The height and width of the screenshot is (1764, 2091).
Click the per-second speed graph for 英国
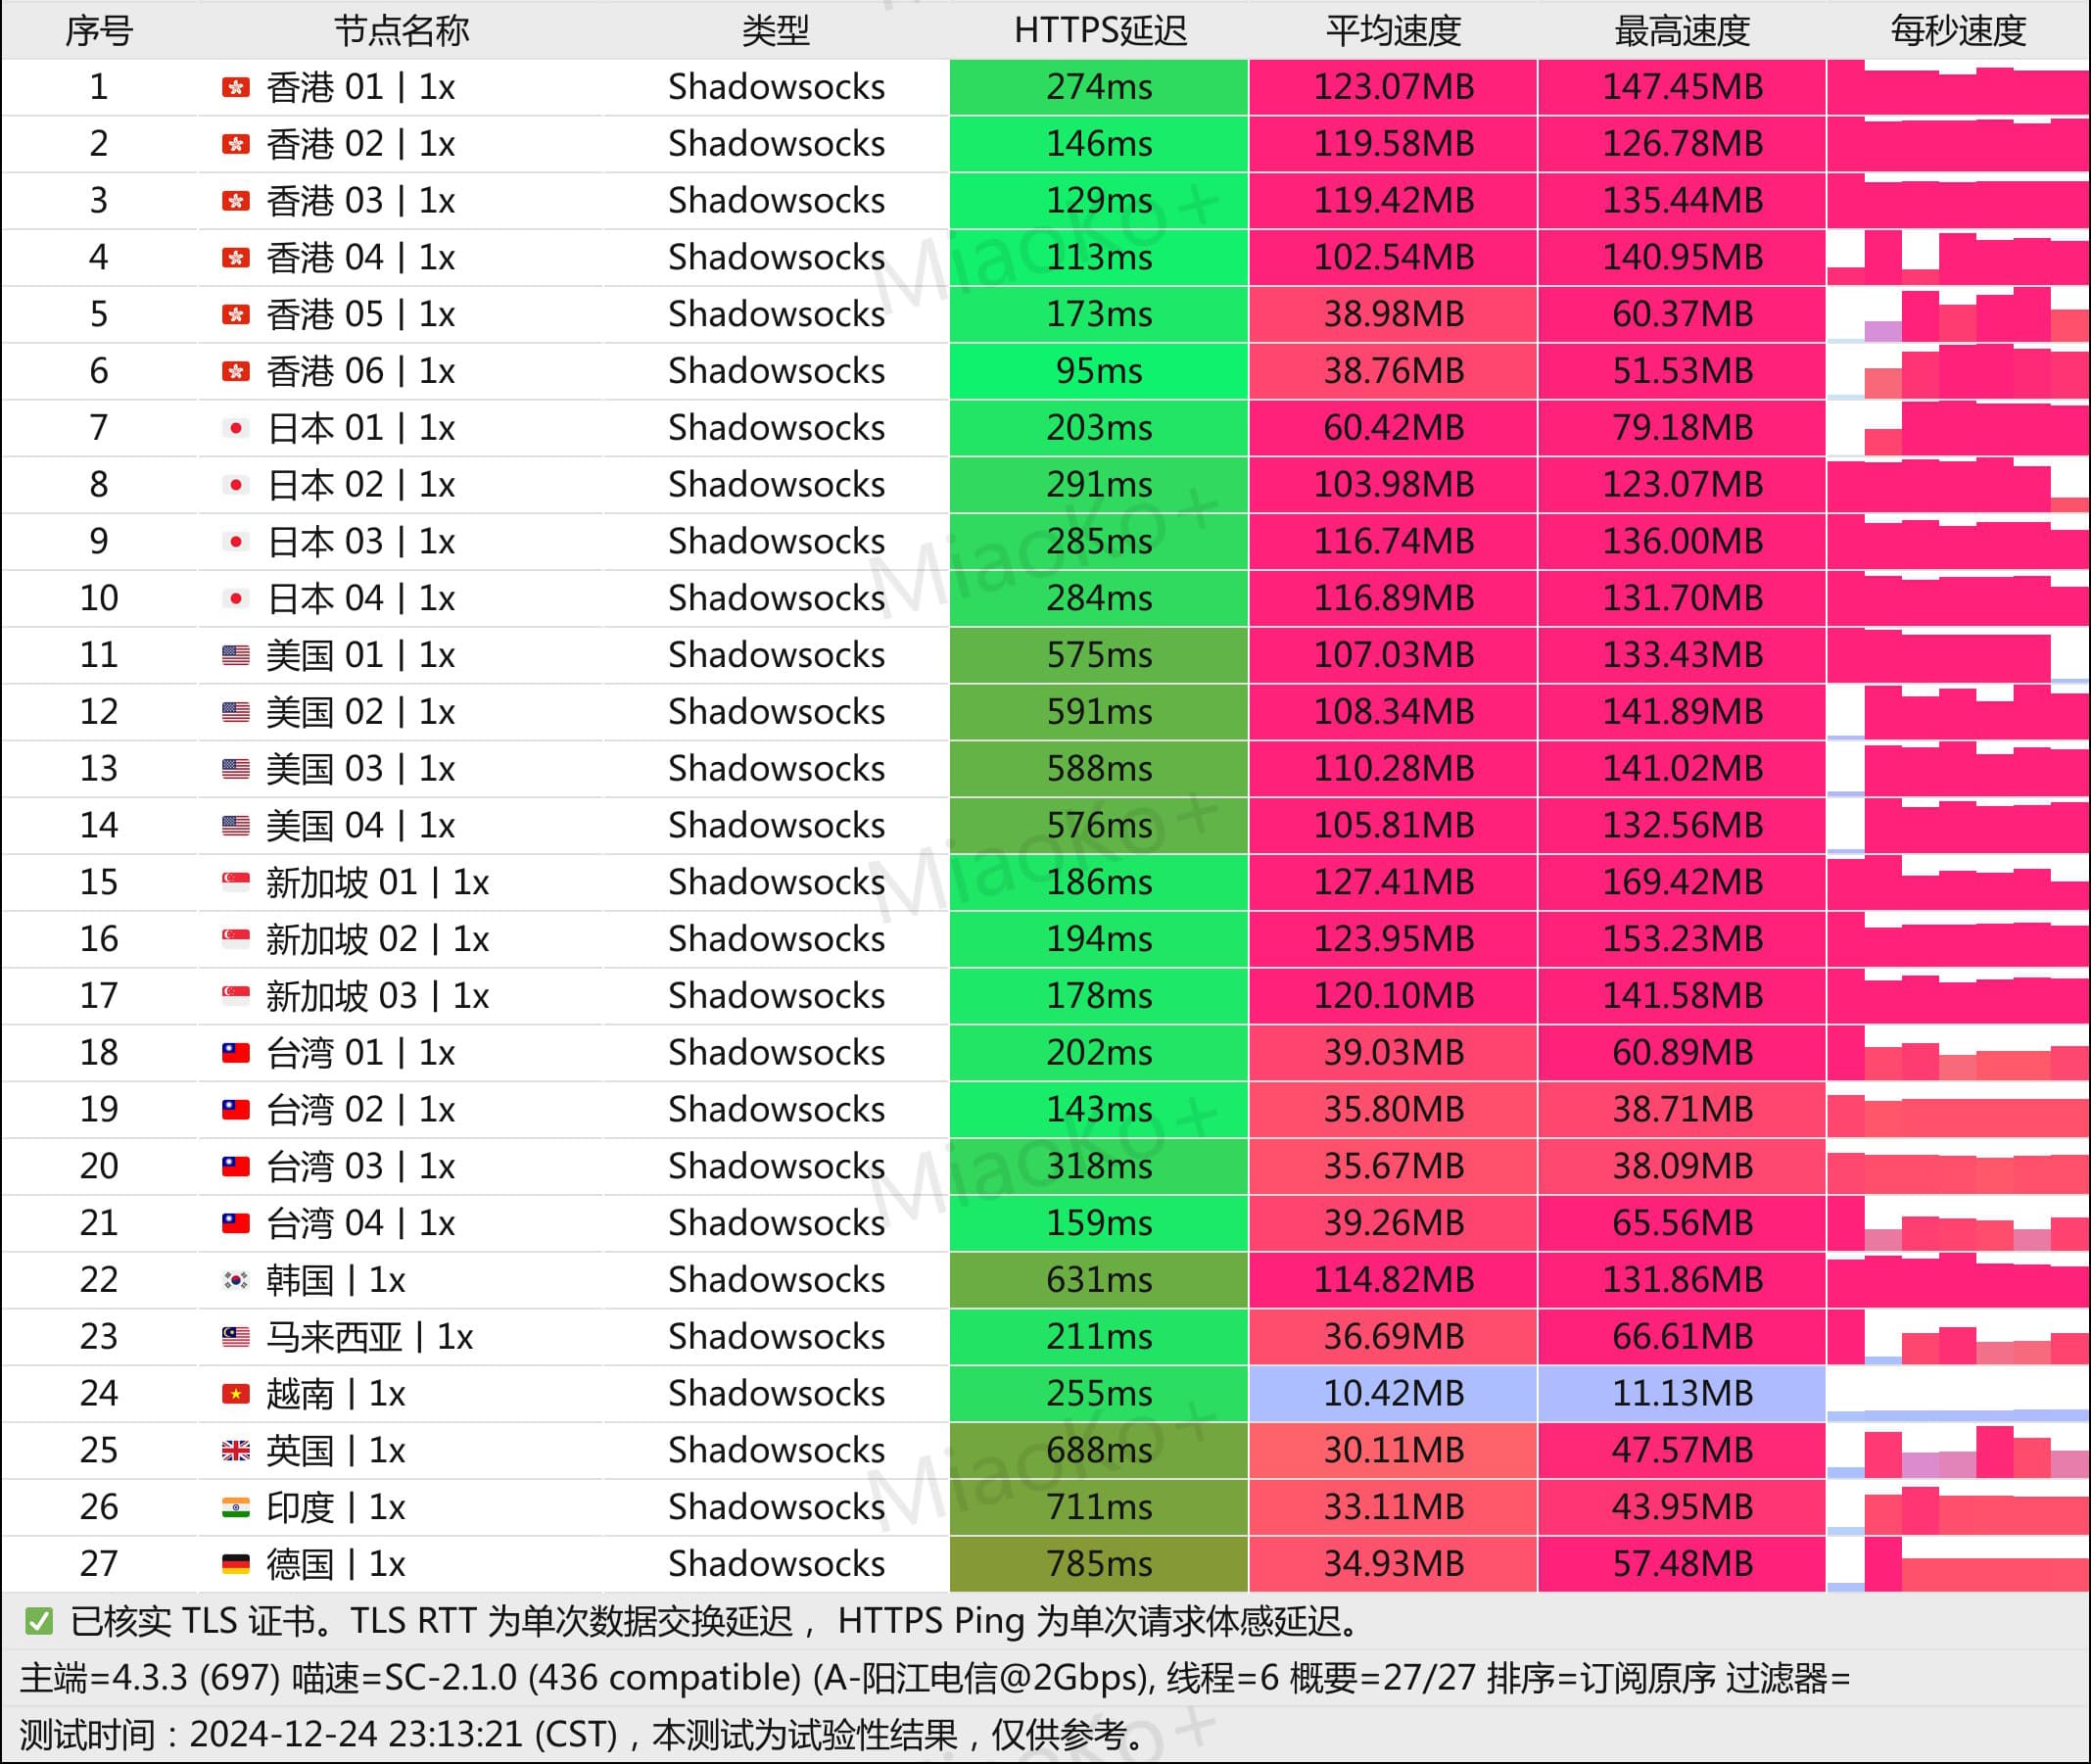pyautogui.click(x=1958, y=1450)
